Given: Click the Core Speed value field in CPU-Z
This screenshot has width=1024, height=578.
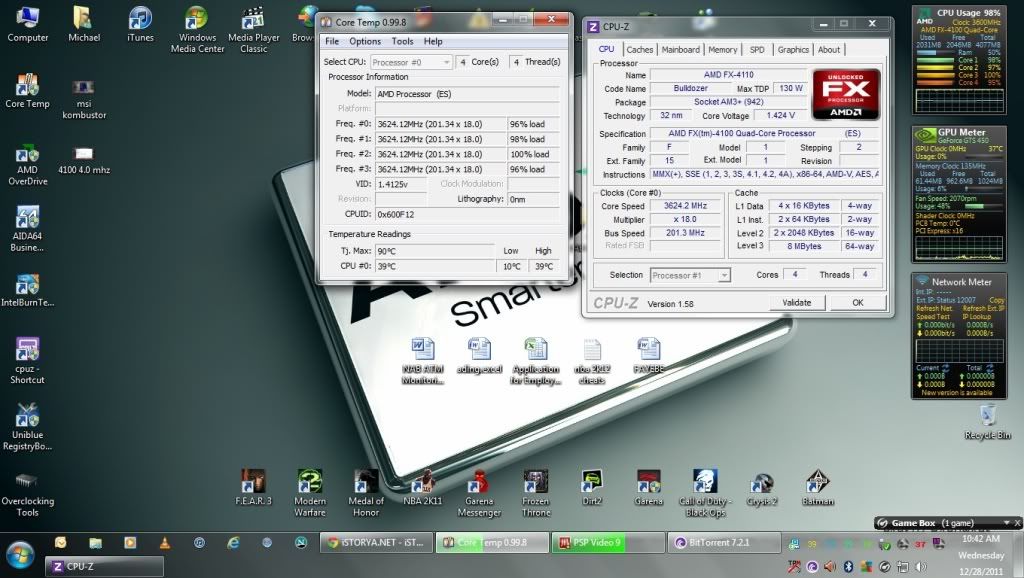Looking at the screenshot, I should [x=685, y=206].
